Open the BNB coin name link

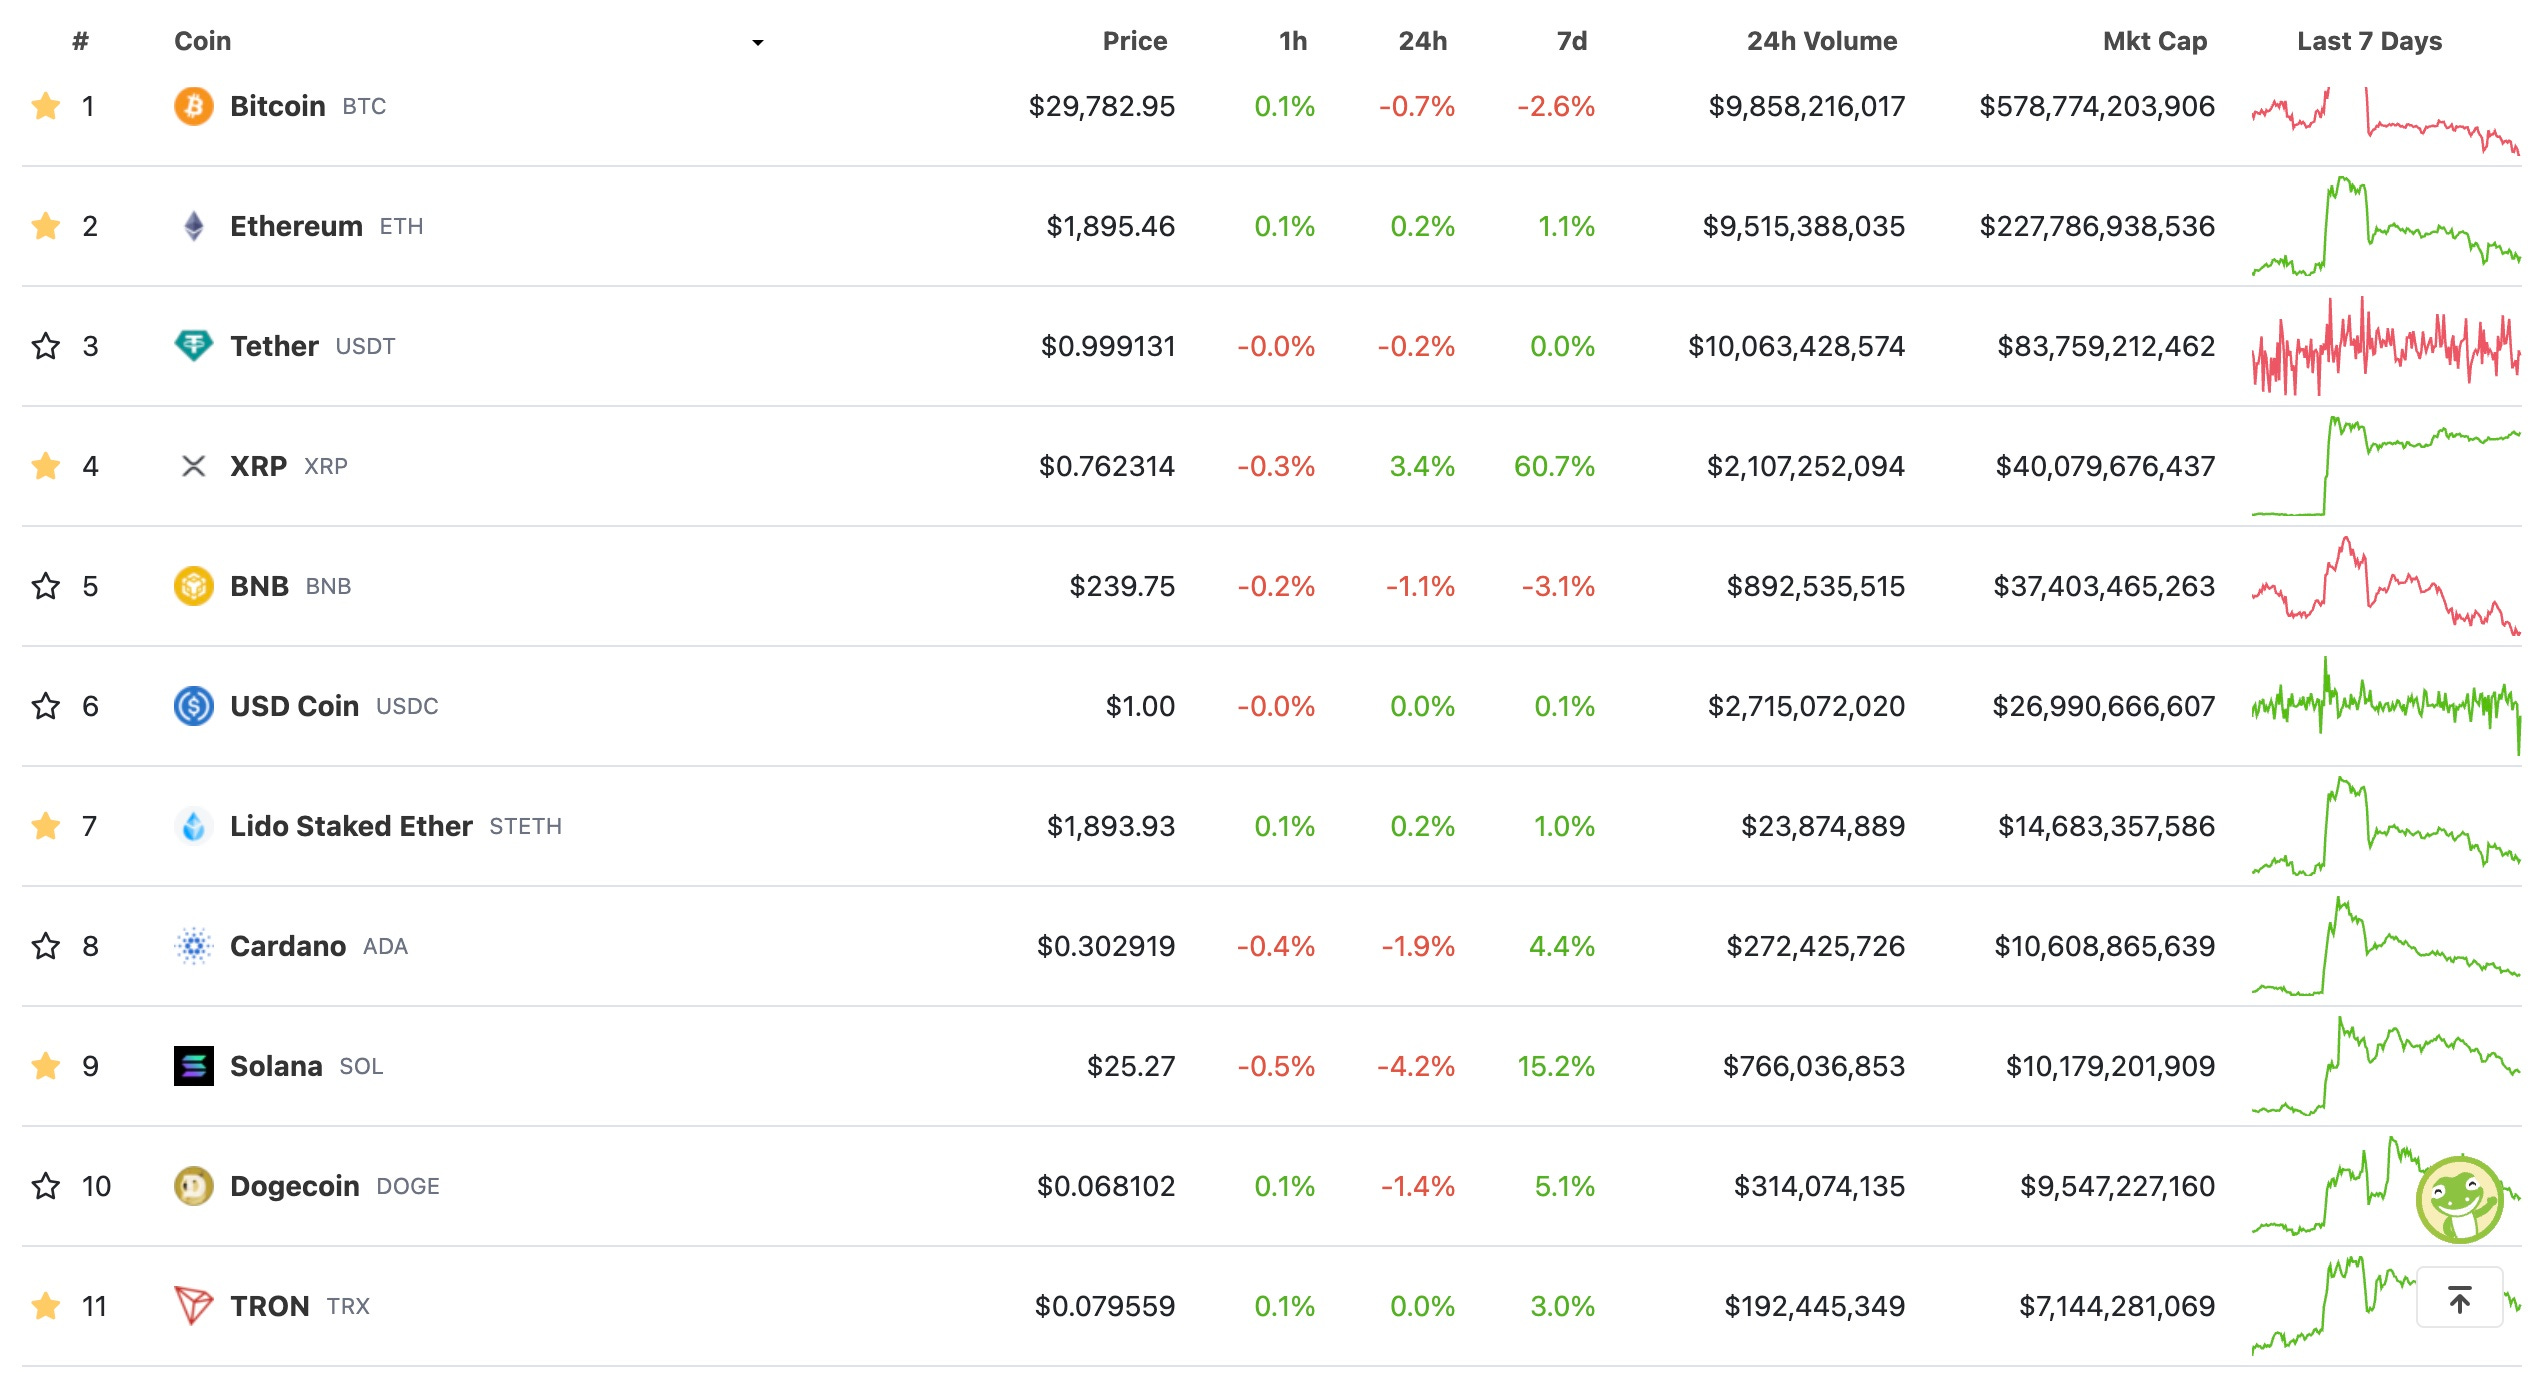pos(259,586)
